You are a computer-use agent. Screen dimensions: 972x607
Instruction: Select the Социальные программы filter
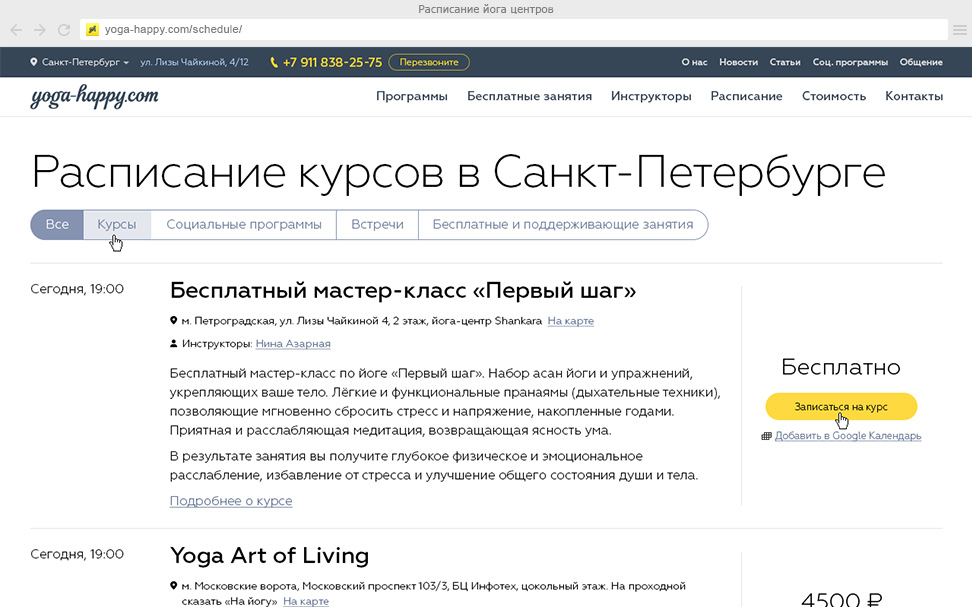pos(244,225)
